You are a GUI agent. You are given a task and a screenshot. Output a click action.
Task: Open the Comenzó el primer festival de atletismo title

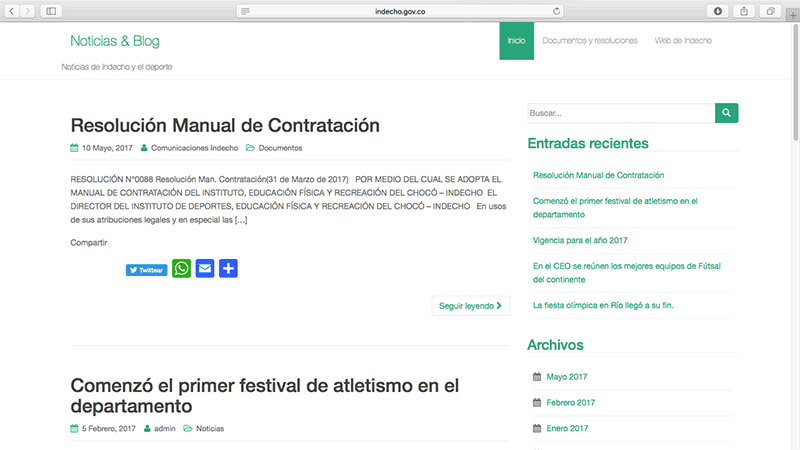[265, 396]
